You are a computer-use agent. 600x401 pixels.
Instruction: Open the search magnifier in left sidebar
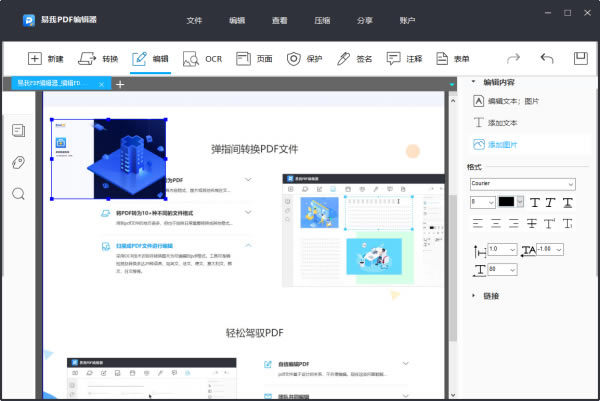[x=19, y=194]
